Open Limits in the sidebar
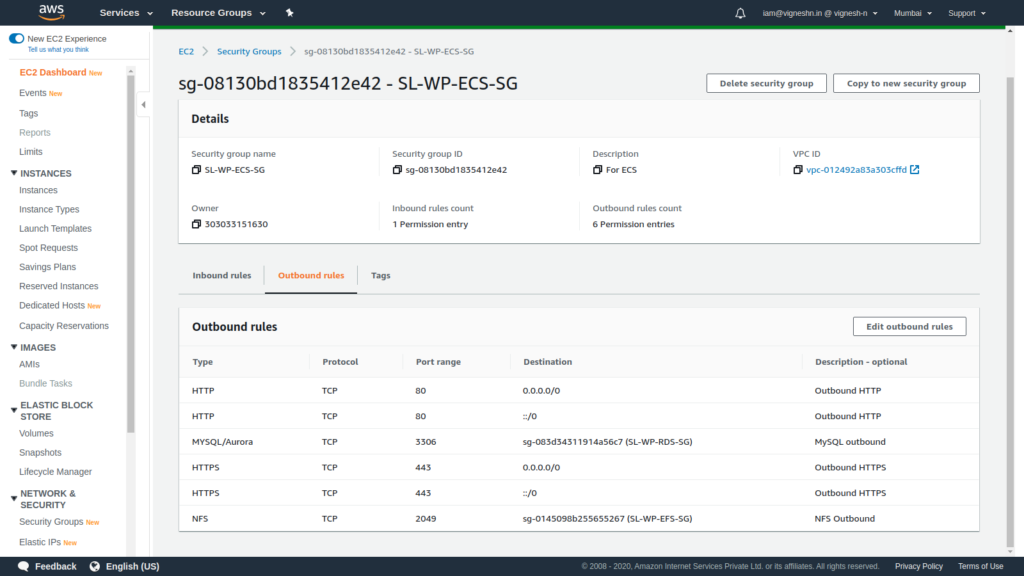Screen dimensions: 1024x576 31,152
